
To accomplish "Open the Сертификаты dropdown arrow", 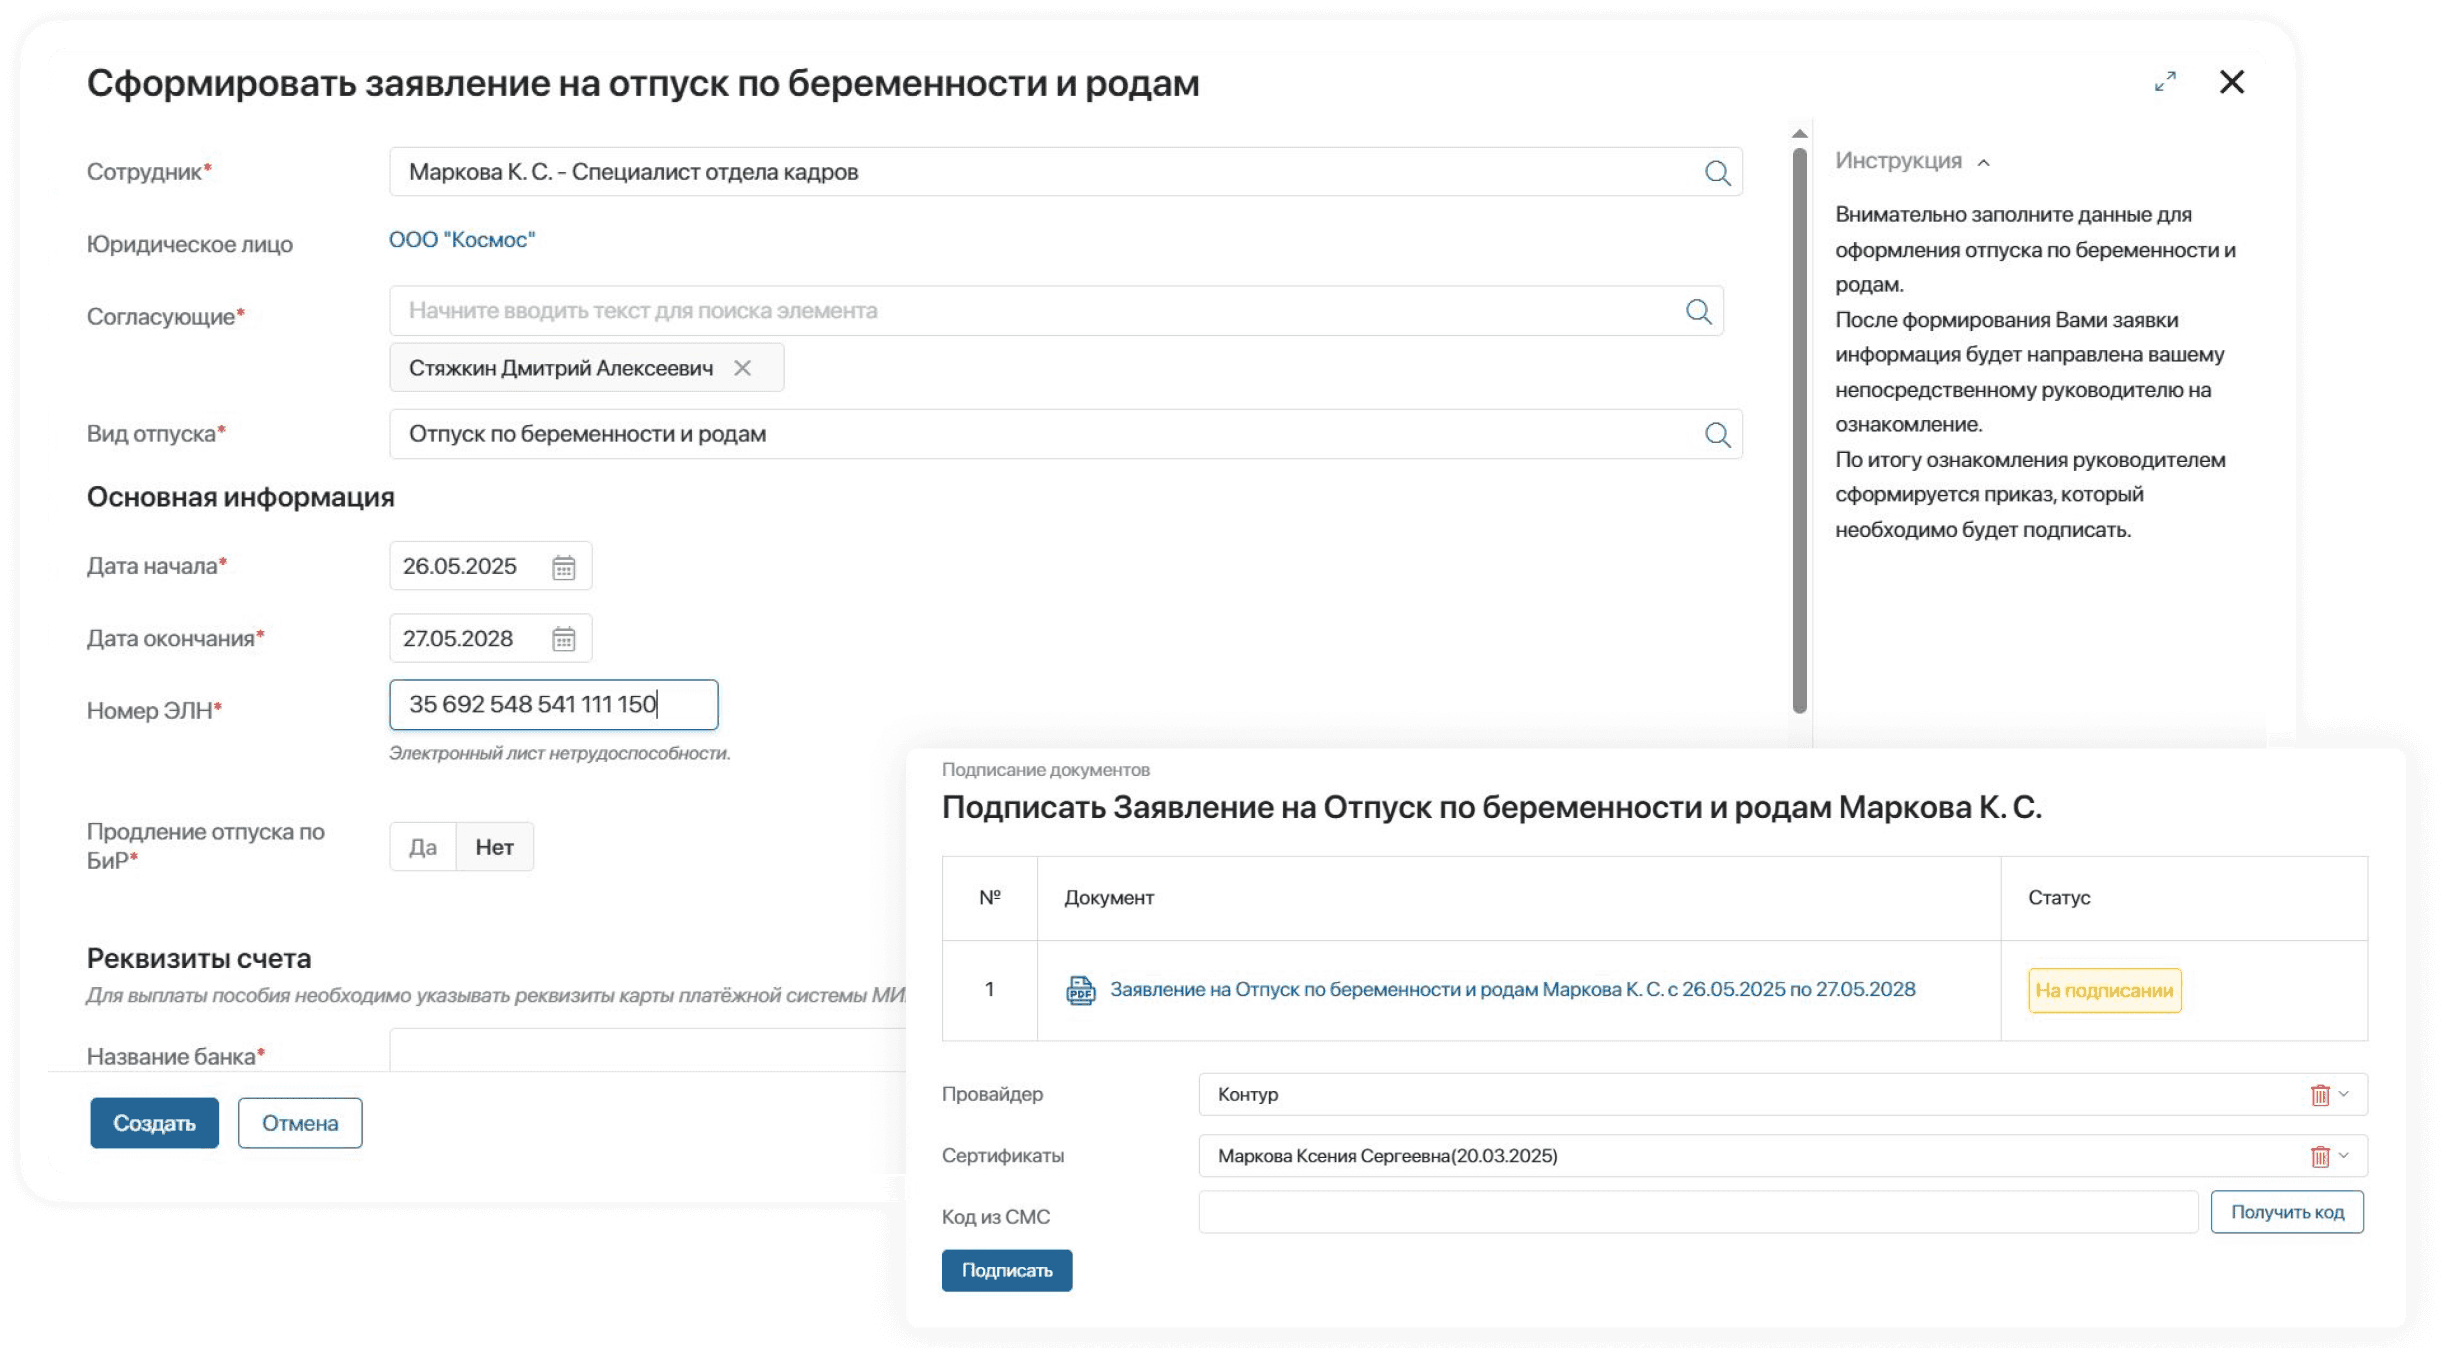I will (2344, 1155).
